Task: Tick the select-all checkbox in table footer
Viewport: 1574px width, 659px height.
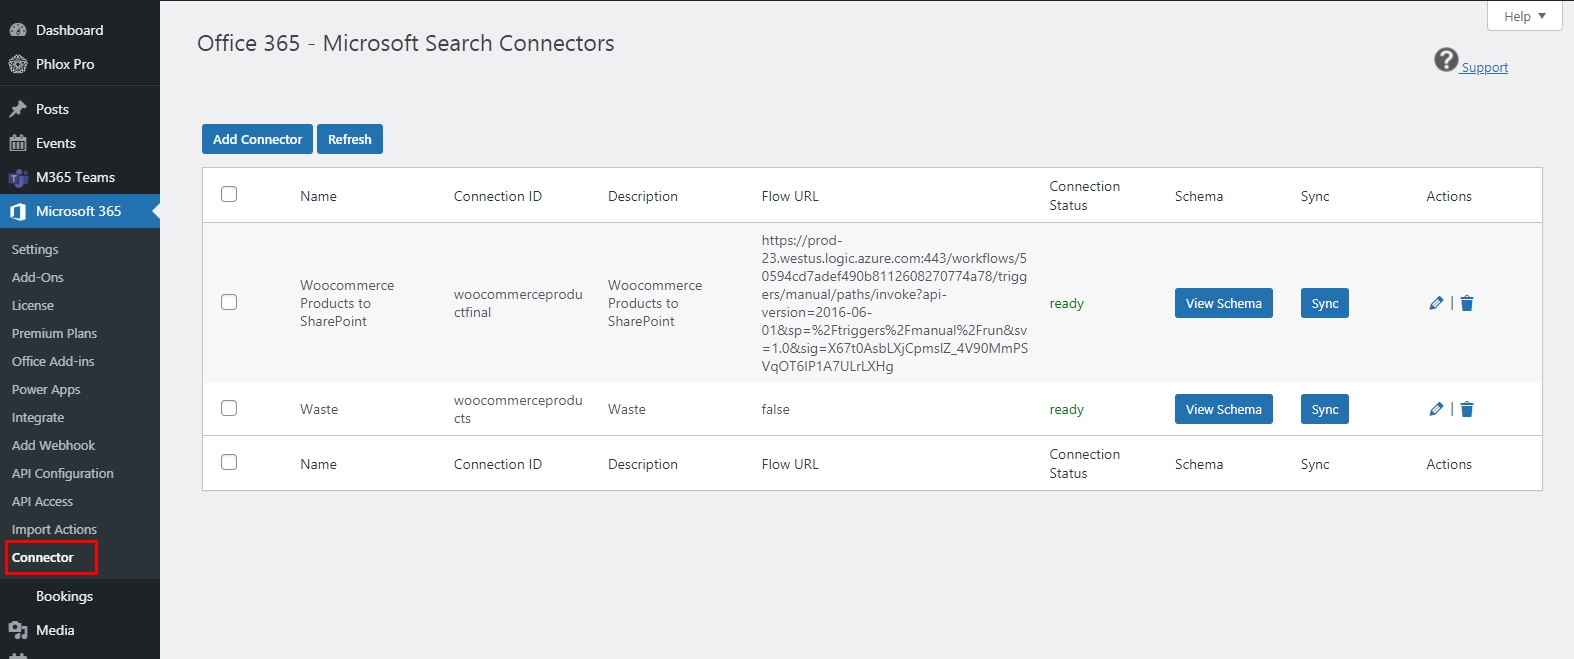Action: [229, 462]
